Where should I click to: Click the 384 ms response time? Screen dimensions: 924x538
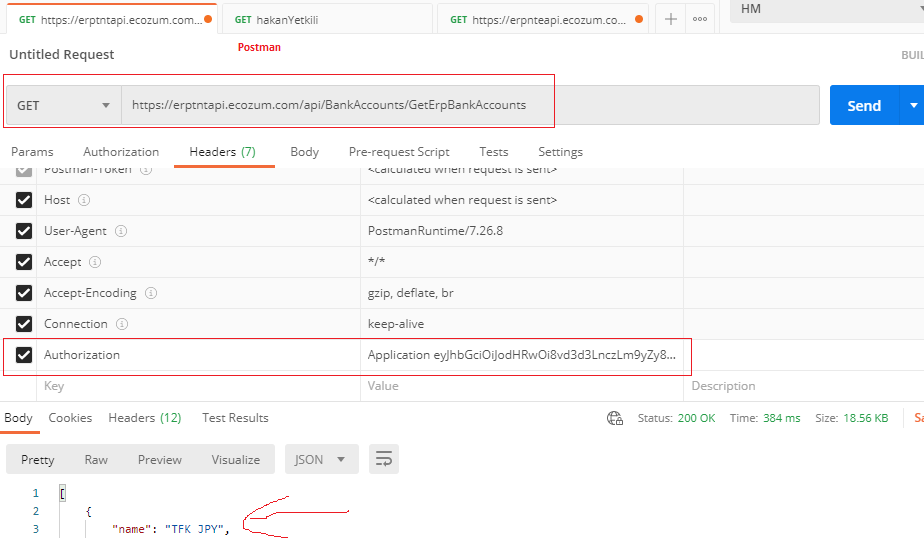[781, 418]
